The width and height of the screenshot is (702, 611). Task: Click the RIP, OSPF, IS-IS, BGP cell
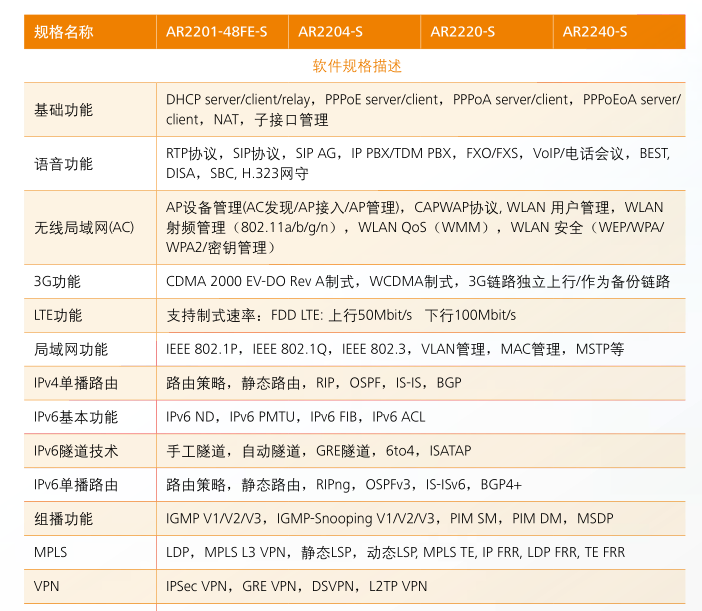point(421,383)
